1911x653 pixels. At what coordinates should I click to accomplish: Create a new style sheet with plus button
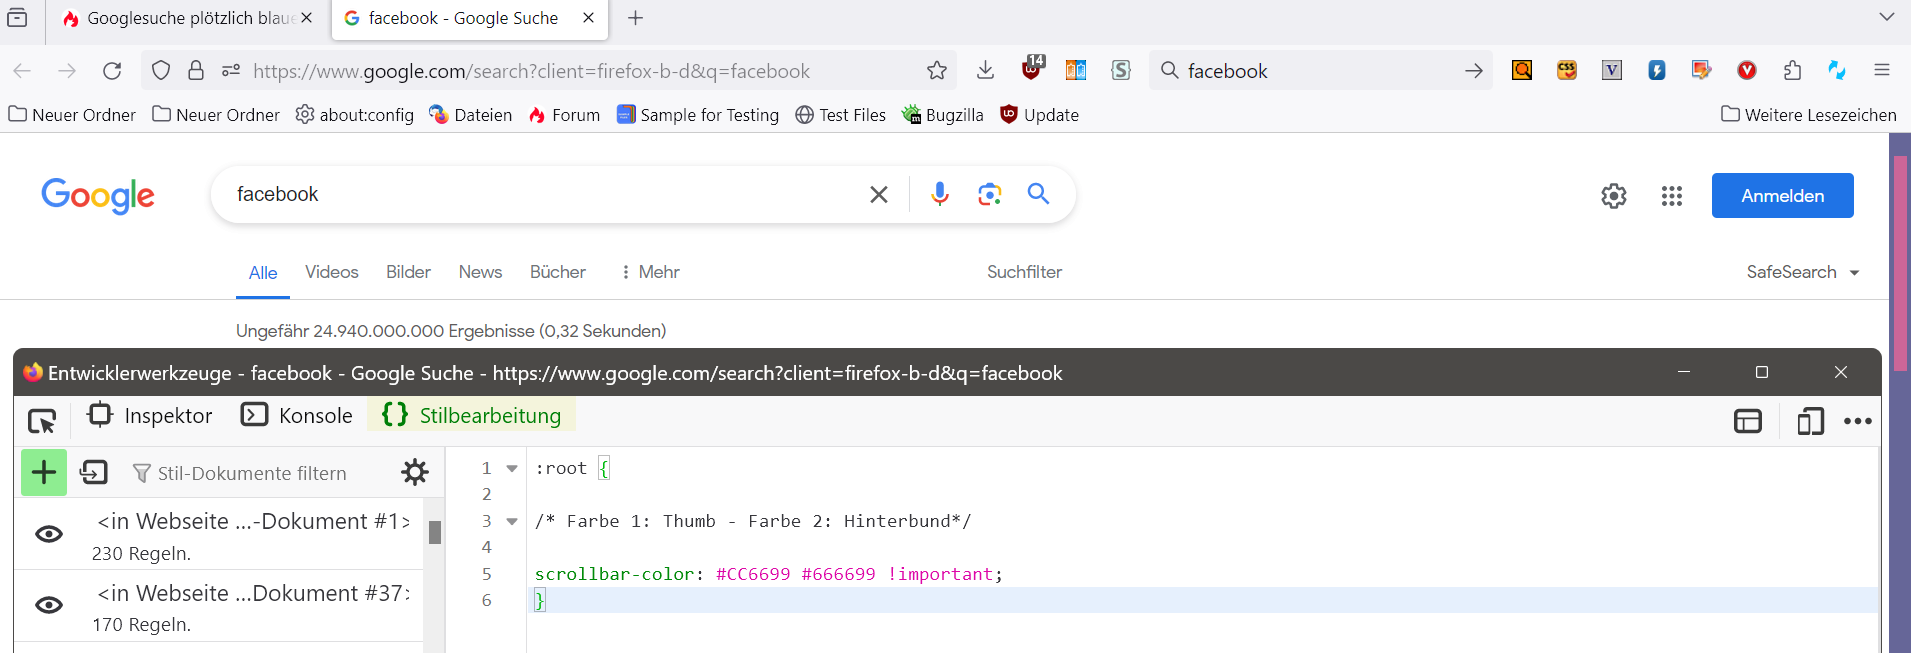pyautogui.click(x=44, y=472)
